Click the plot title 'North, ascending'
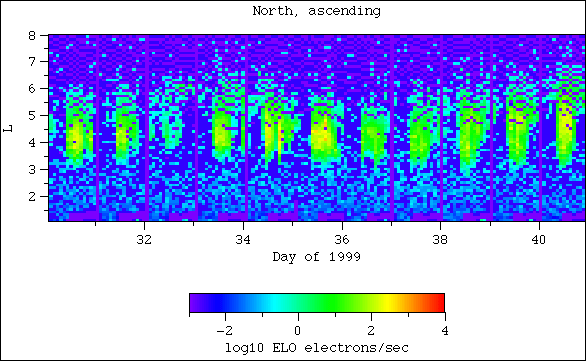This screenshot has height=361, width=586. coord(317,11)
